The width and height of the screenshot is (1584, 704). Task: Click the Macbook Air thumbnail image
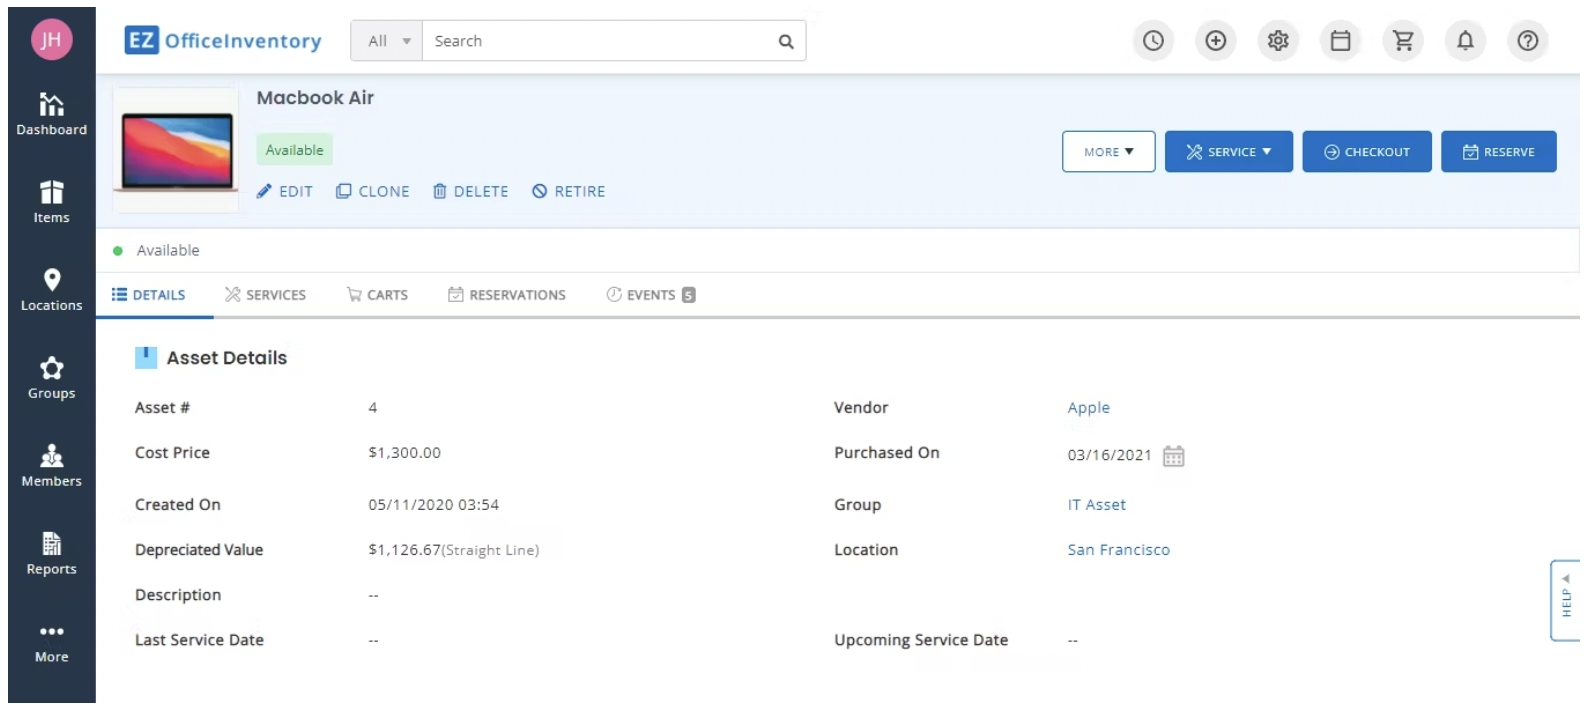pyautogui.click(x=176, y=150)
